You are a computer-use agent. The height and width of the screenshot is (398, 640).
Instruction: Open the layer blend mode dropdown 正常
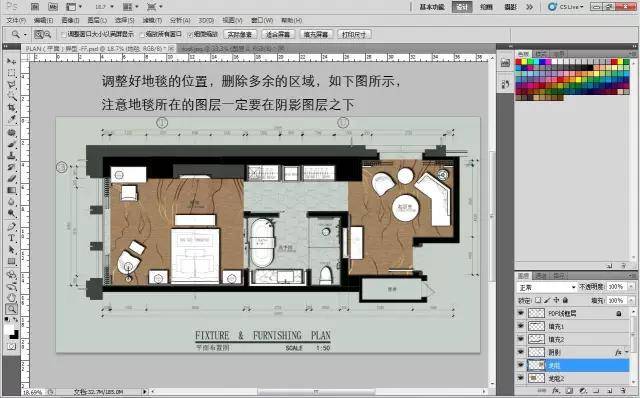(547, 287)
